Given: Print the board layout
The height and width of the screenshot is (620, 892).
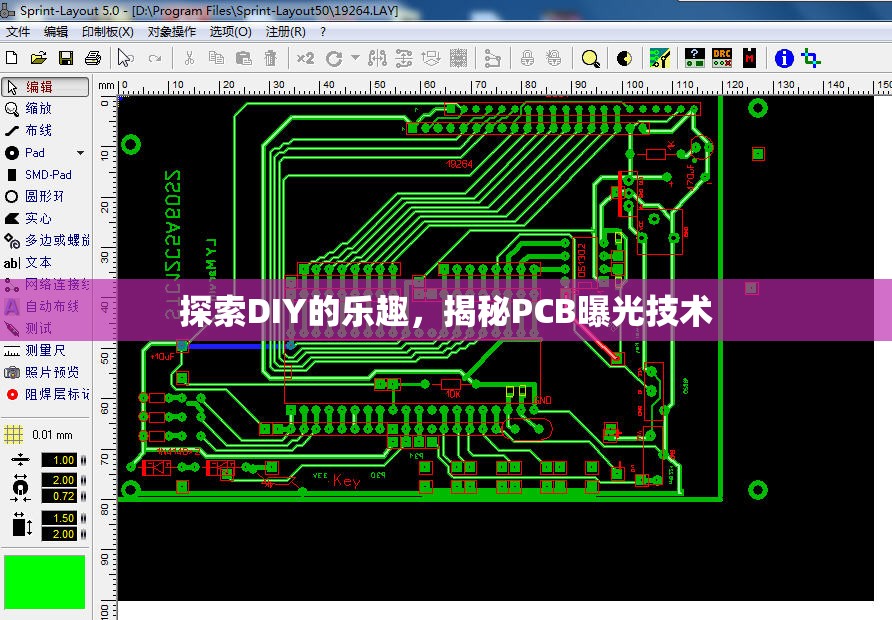Looking at the screenshot, I should [93, 58].
